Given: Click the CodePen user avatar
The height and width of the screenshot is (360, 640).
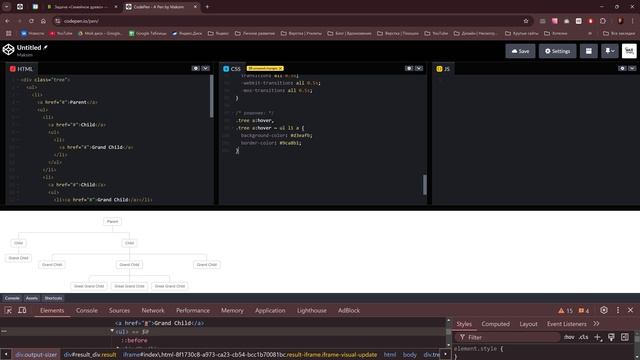Looking at the screenshot, I should click(629, 51).
